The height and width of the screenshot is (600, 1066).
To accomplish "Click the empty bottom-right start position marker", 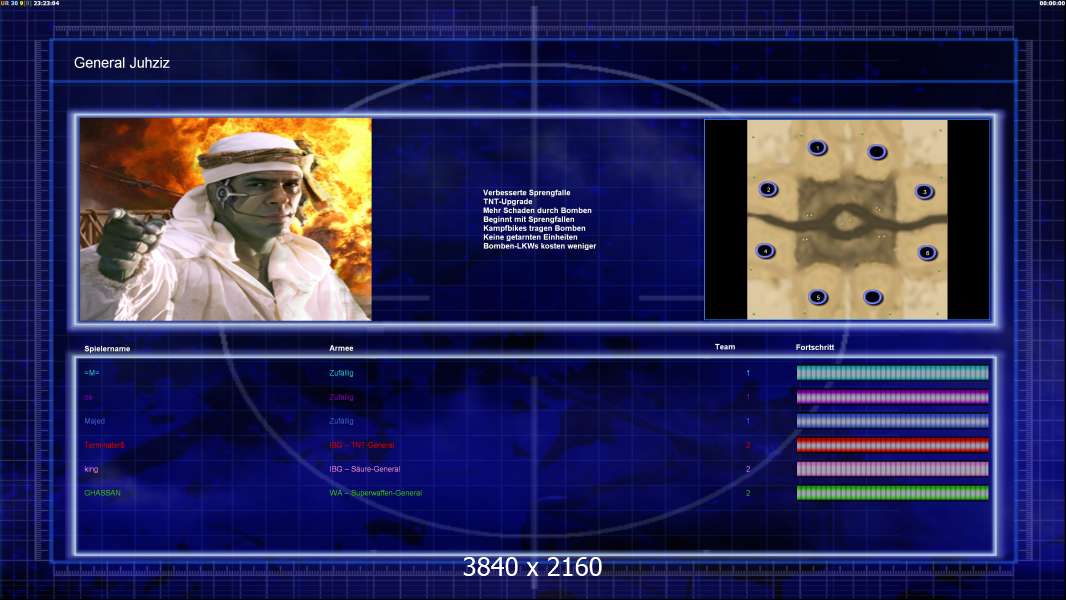I will (x=873, y=297).
